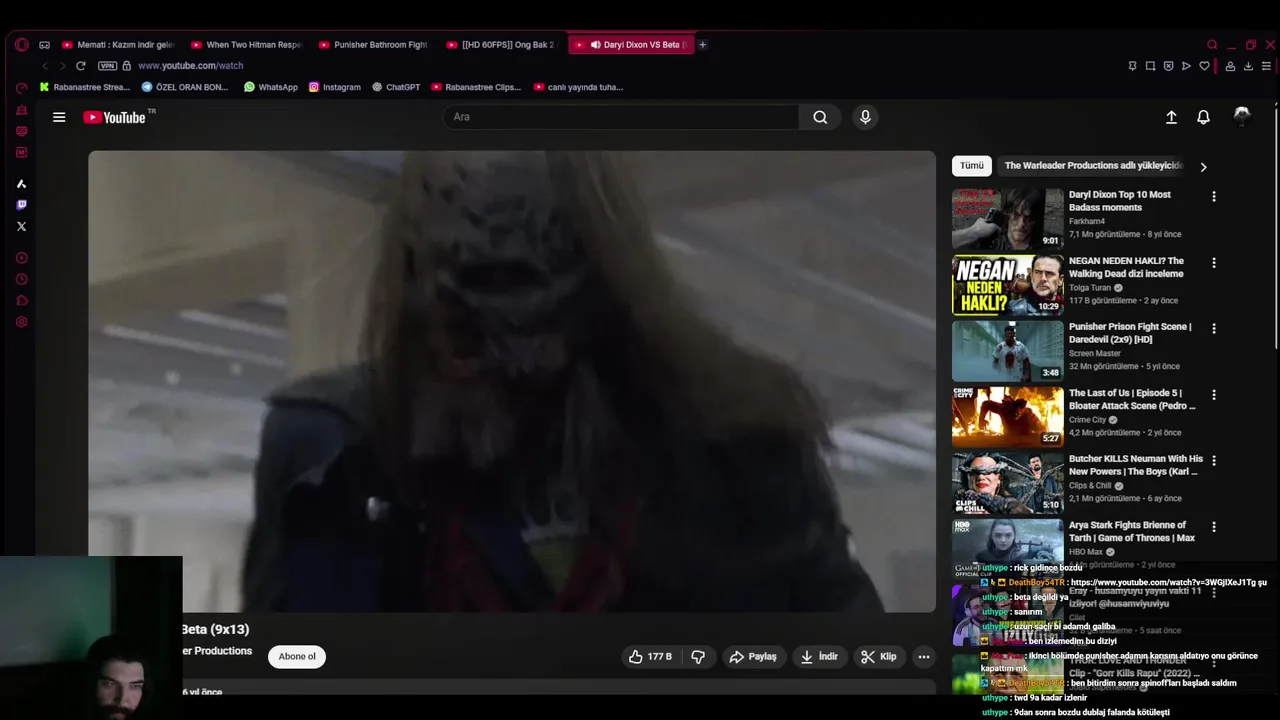1280x720 pixels.
Task: Open browser downloads arrow icon
Action: coord(1248,66)
